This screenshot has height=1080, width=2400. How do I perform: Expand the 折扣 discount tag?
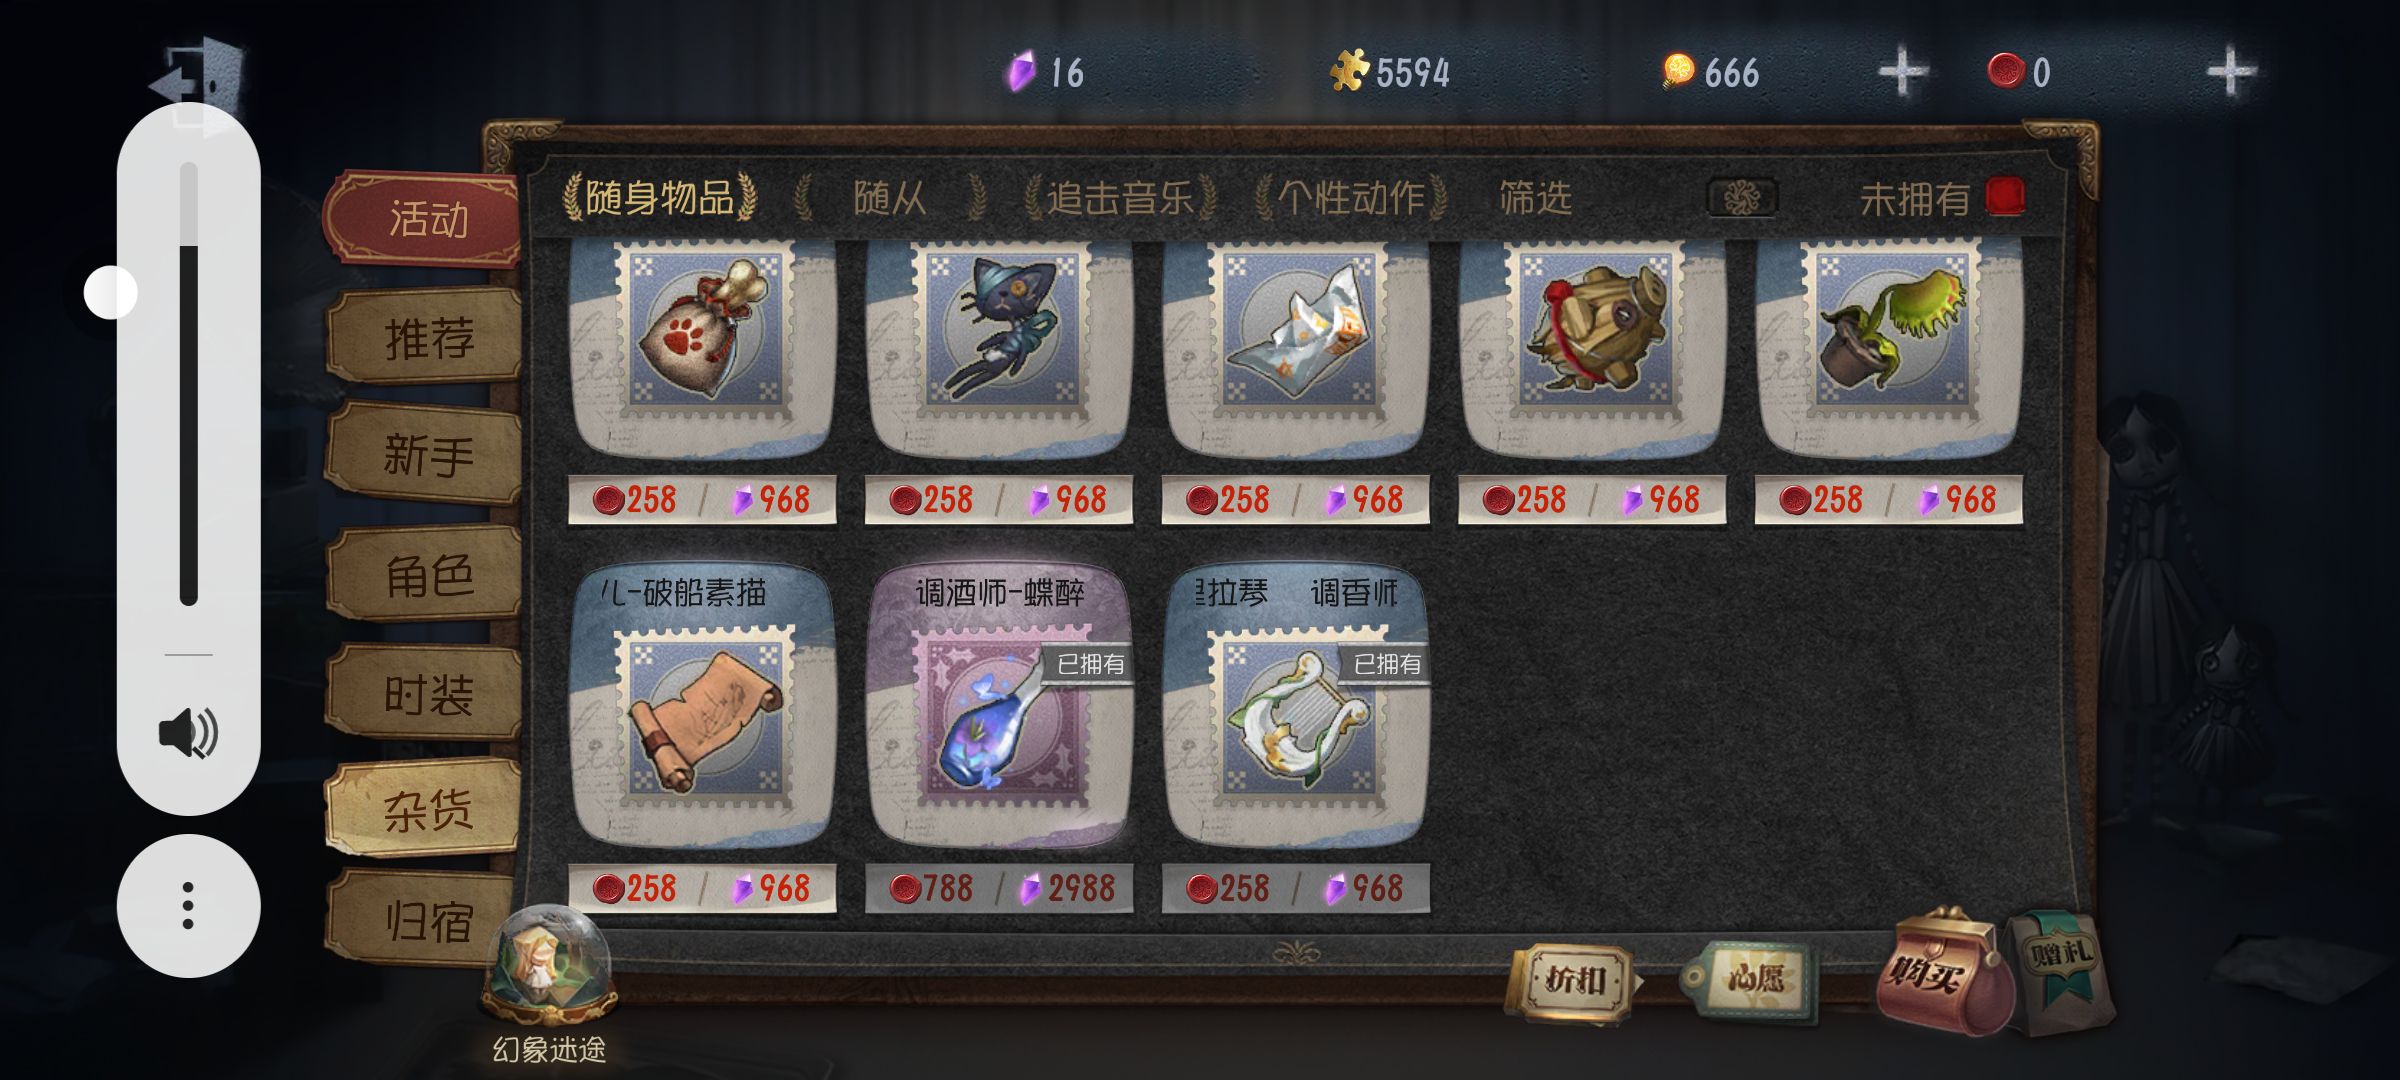click(x=1574, y=982)
